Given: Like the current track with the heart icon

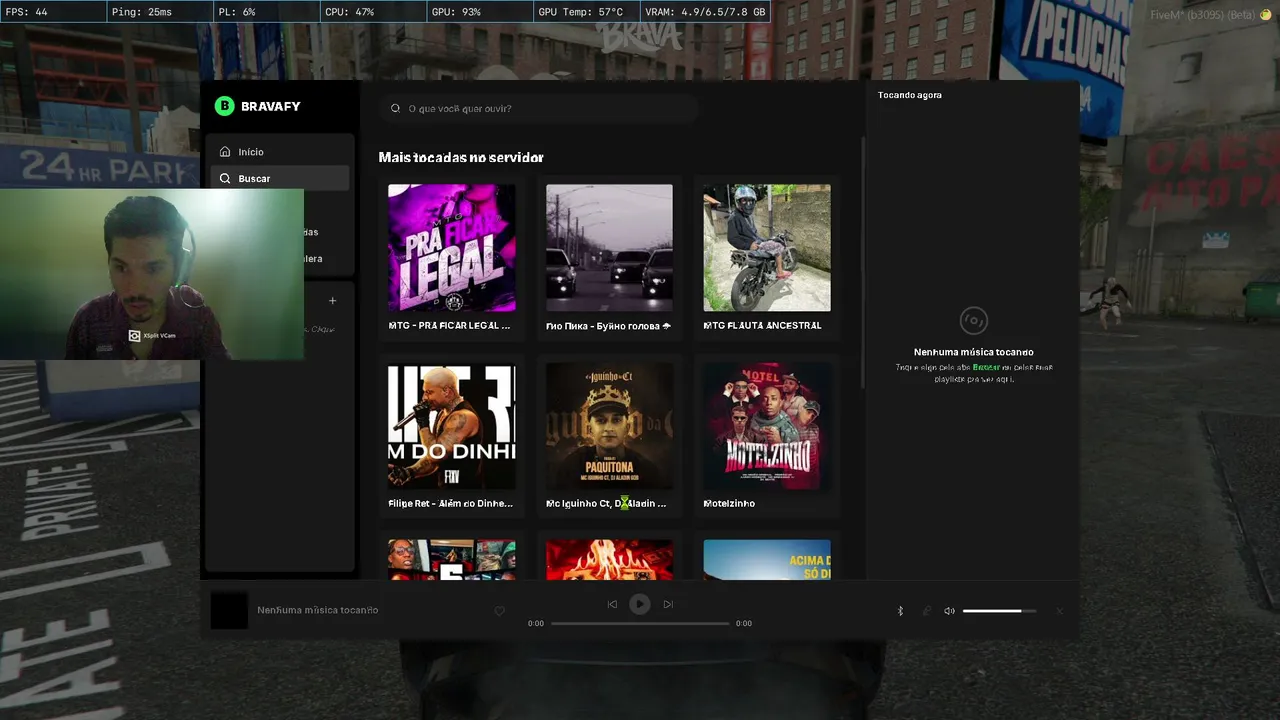Looking at the screenshot, I should [x=500, y=611].
